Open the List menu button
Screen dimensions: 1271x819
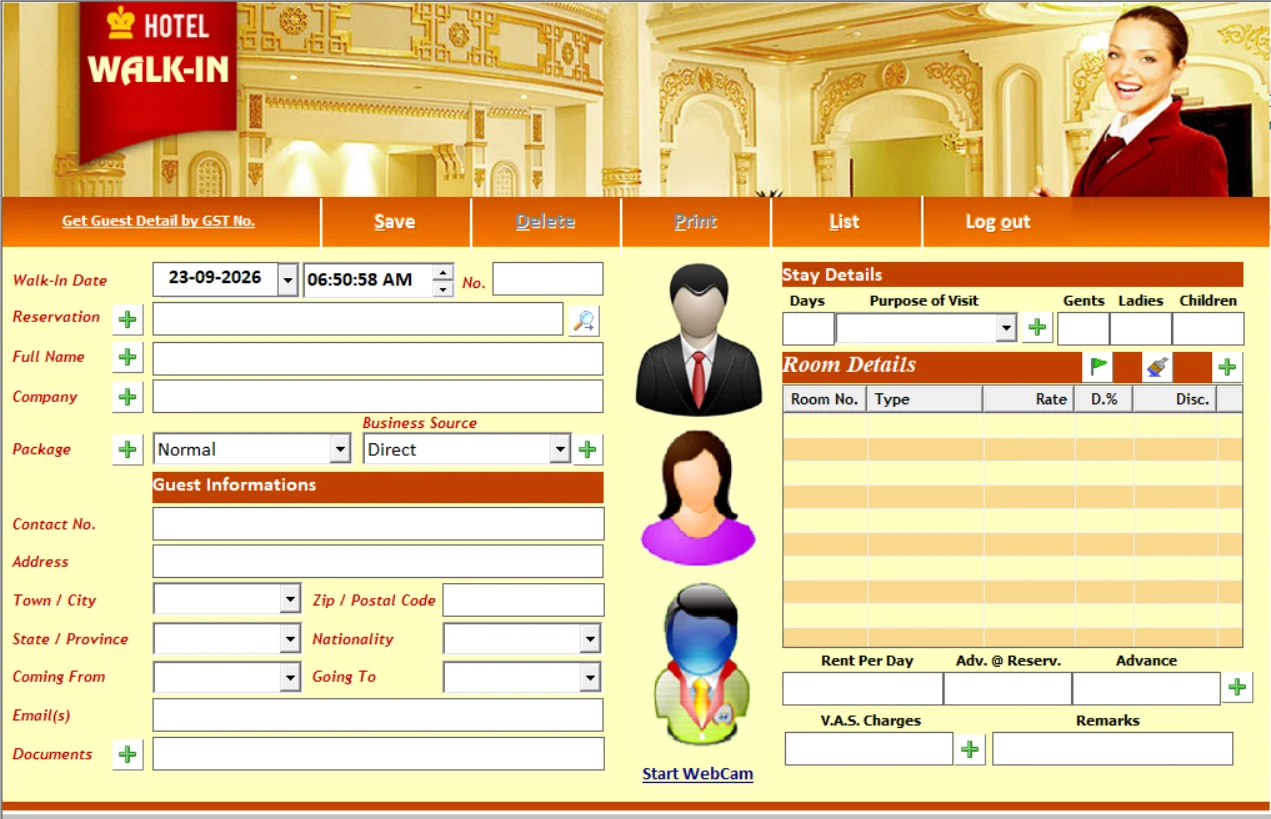845,222
